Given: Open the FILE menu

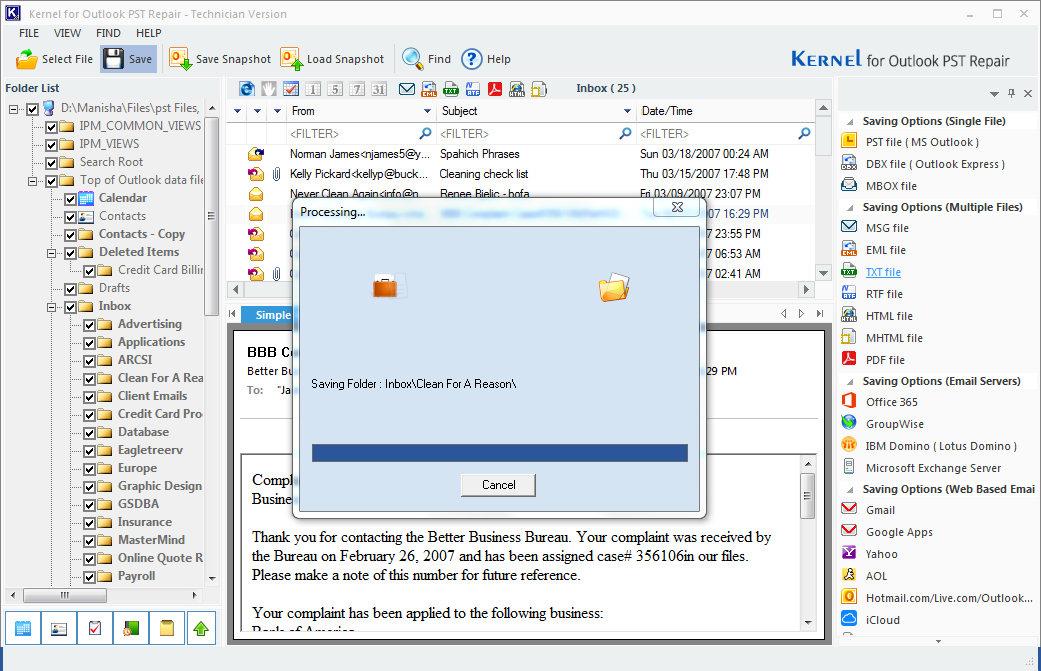Looking at the screenshot, I should (x=29, y=33).
